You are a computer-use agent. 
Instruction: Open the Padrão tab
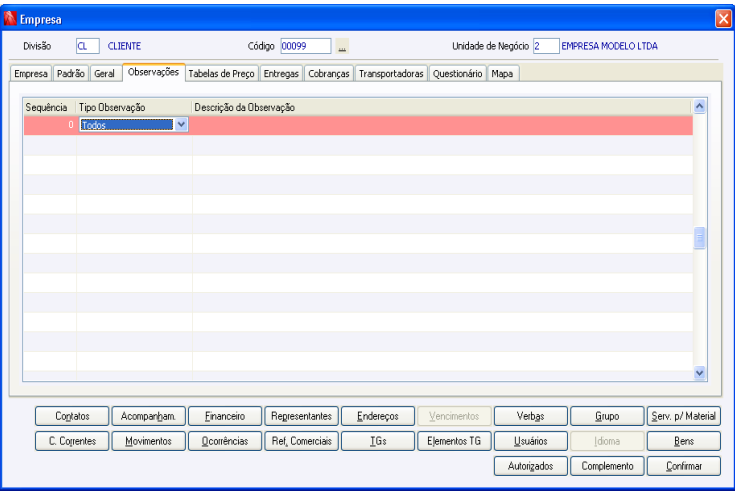(71, 74)
